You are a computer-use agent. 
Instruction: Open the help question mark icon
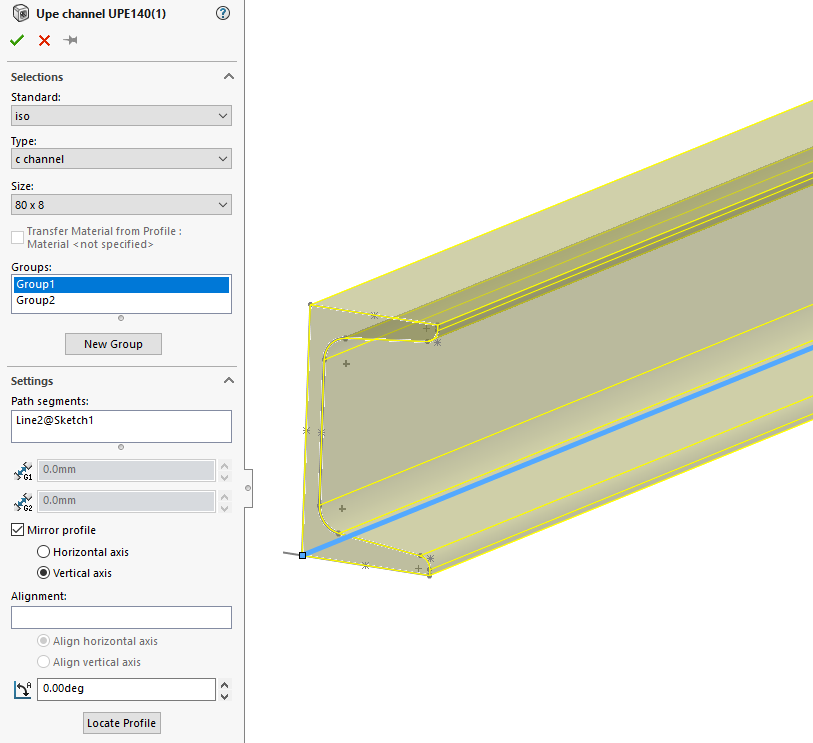coord(222,13)
